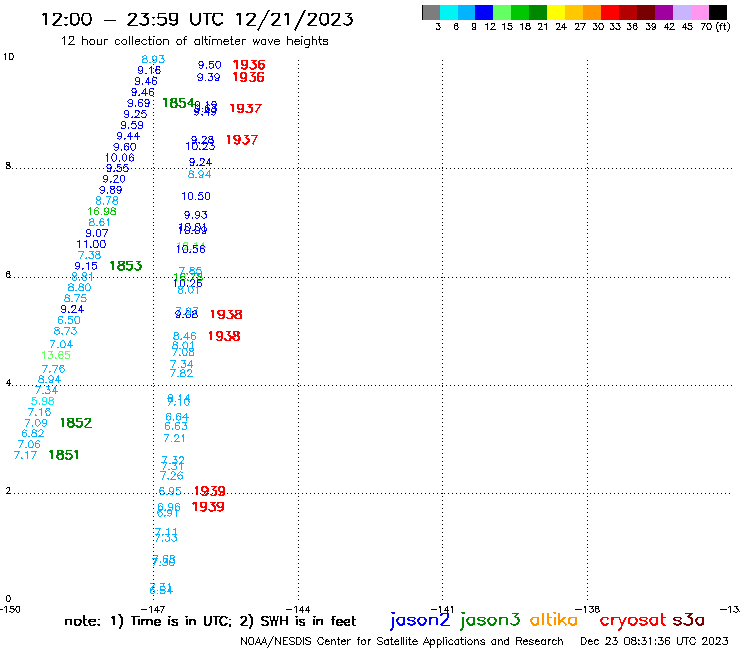
Task: Click the wave height value '8.46'
Action: [x=185, y=336]
